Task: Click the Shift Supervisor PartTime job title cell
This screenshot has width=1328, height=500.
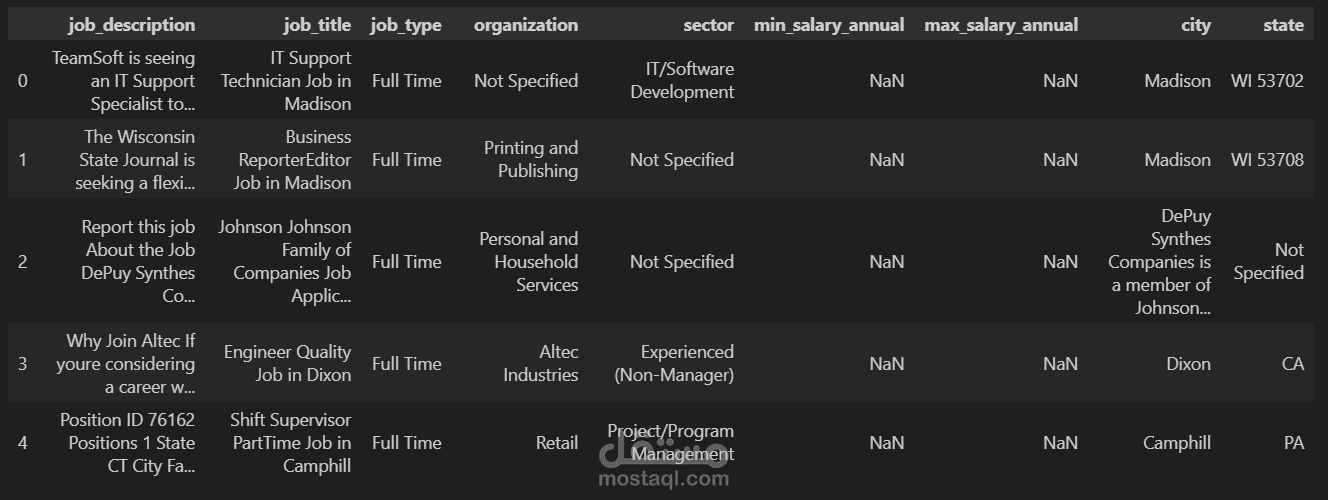Action: point(290,443)
